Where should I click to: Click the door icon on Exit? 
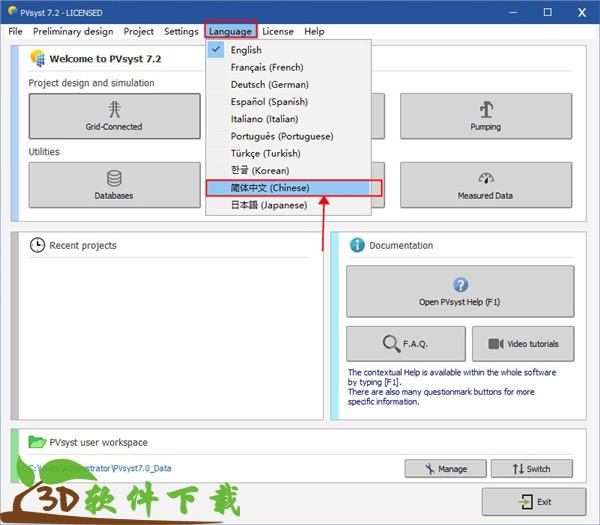(526, 502)
